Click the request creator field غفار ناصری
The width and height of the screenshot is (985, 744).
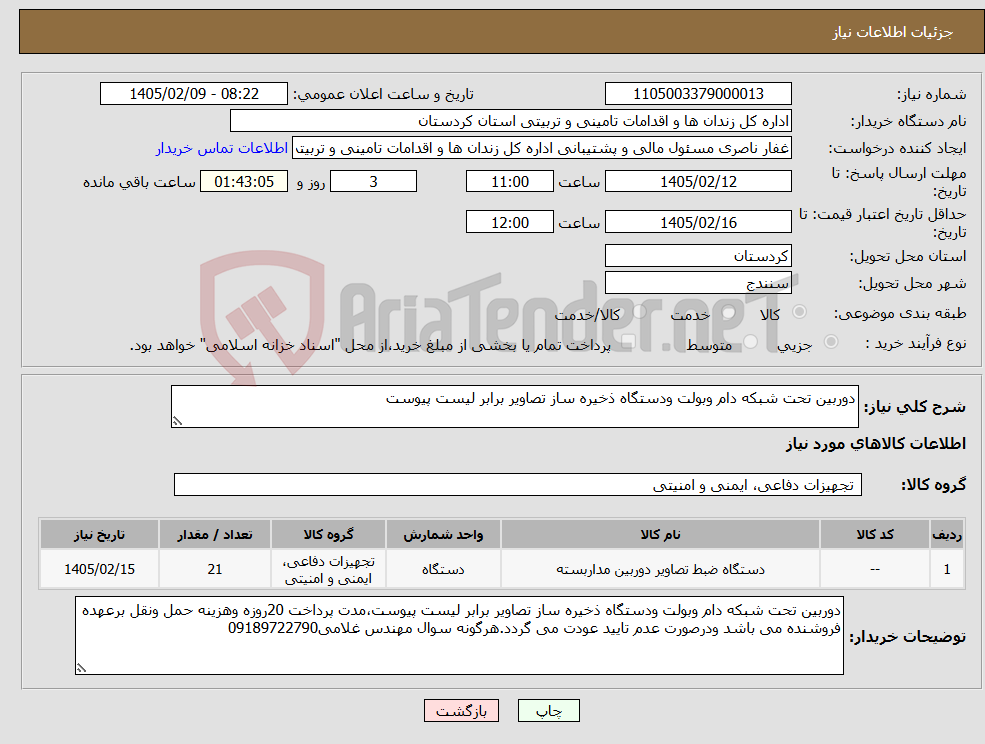pyautogui.click(x=542, y=148)
